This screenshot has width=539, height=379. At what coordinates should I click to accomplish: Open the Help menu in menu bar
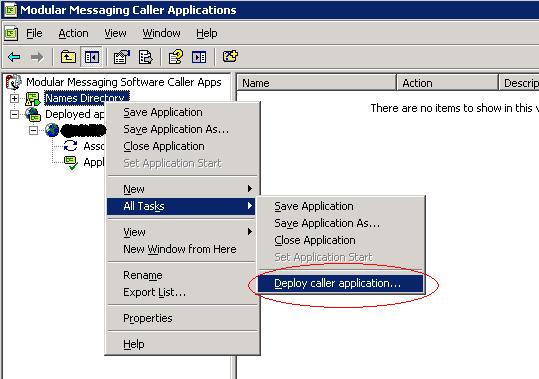pos(207,33)
